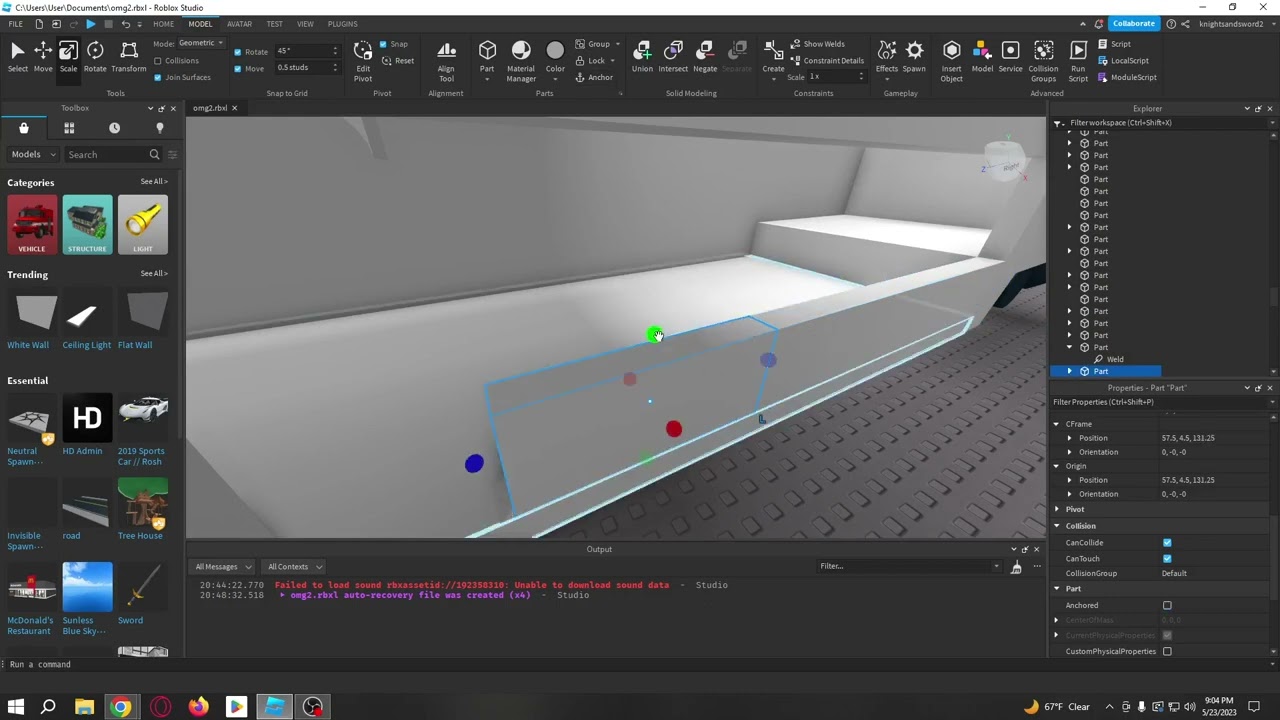Screen dimensions: 1280x720
Task: Reset the pivot with Reset button
Action: [x=398, y=61]
